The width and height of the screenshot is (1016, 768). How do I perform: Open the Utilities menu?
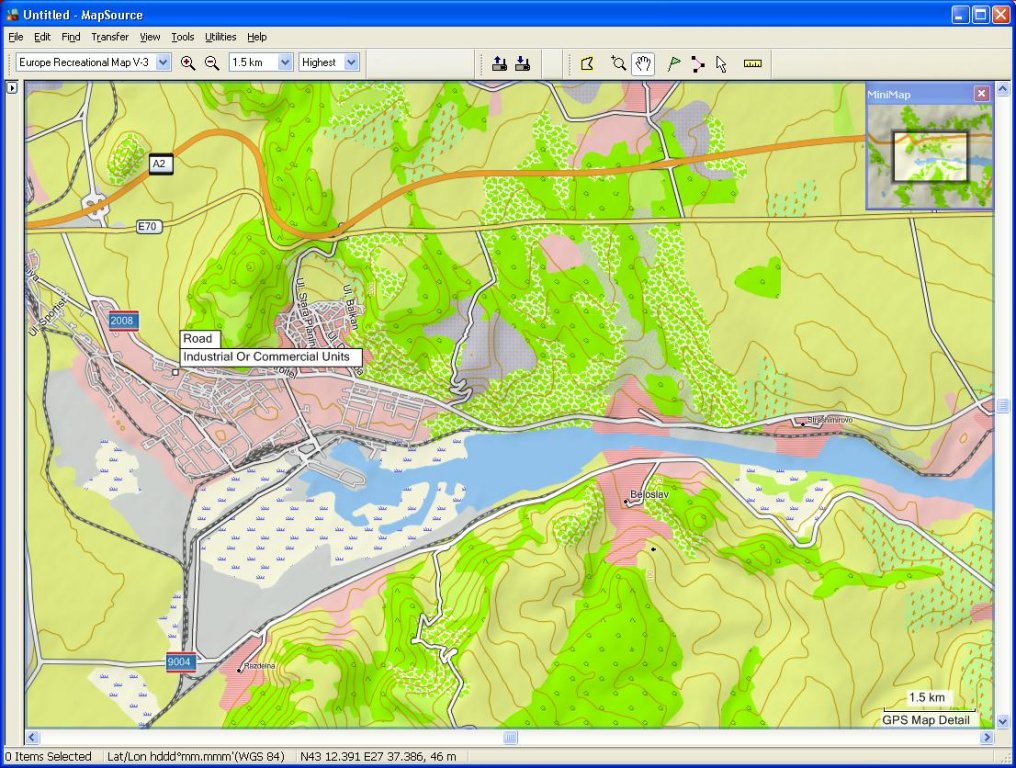click(220, 37)
